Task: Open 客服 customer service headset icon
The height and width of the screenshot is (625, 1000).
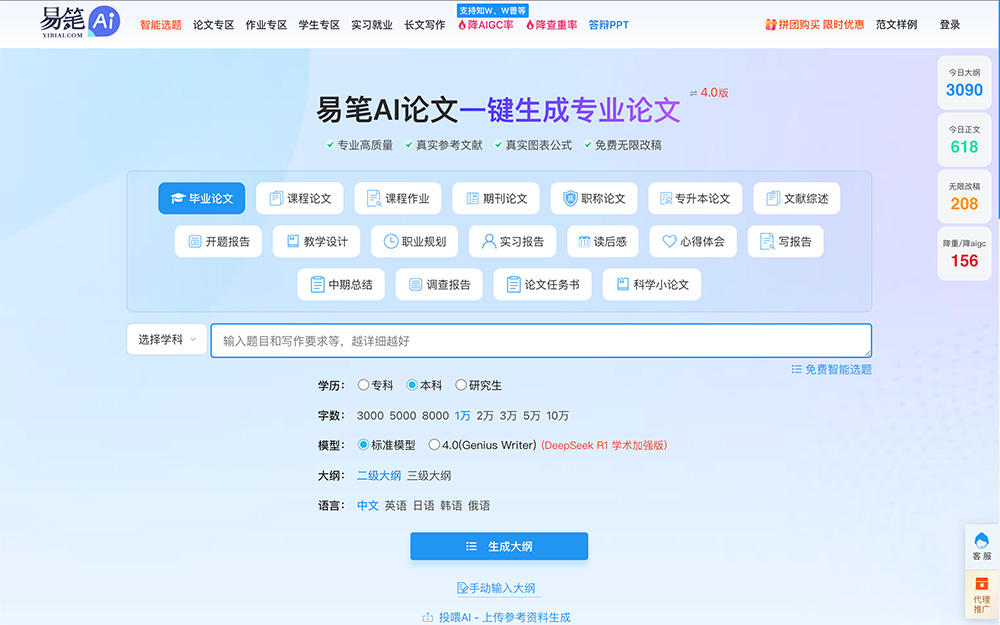Action: point(981,540)
